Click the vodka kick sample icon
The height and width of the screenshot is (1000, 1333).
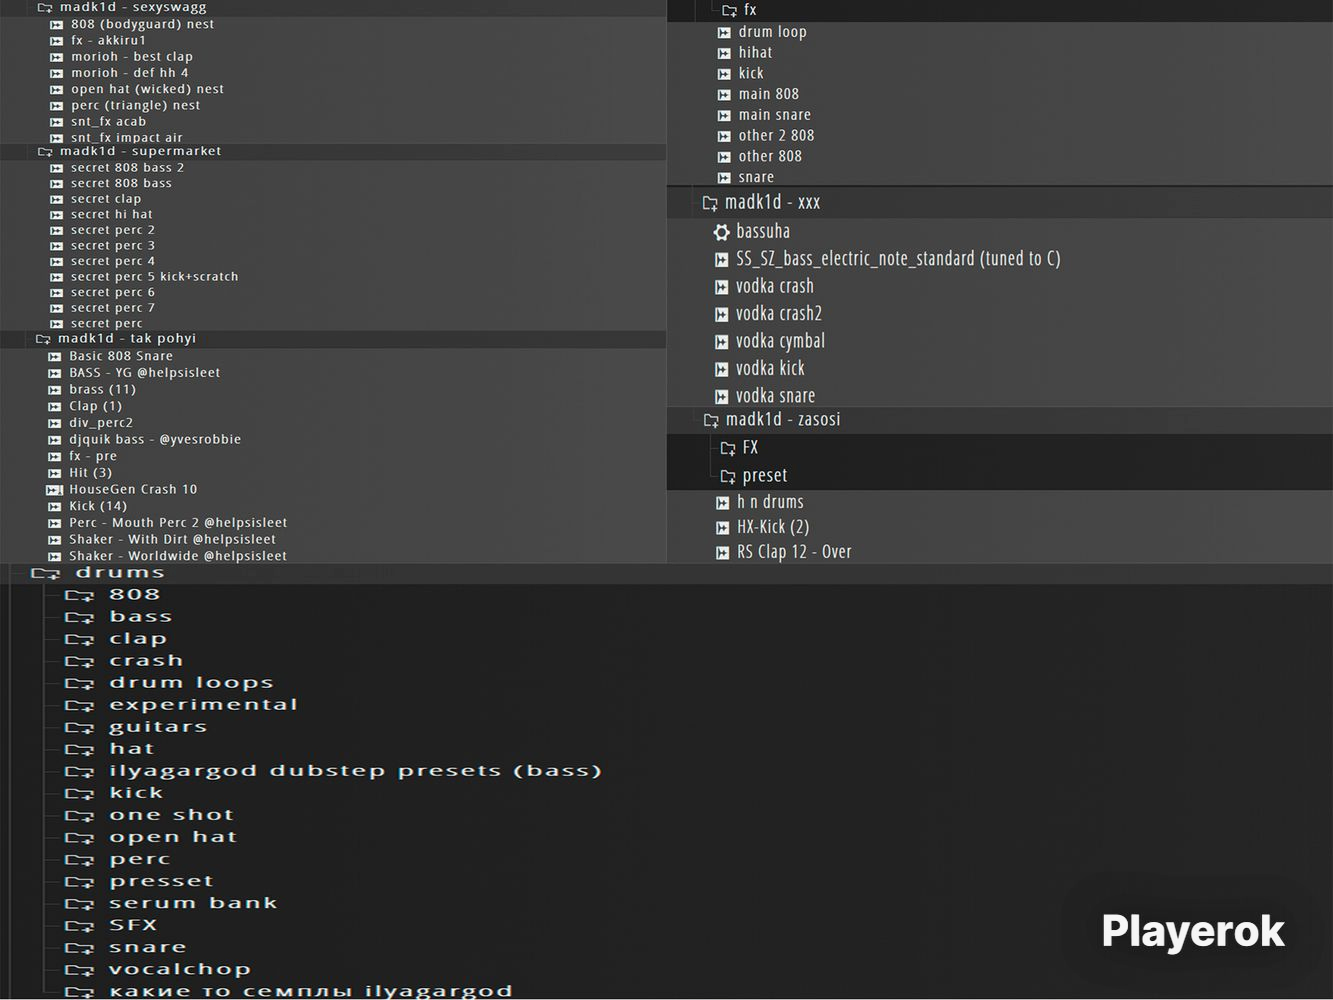(x=721, y=369)
